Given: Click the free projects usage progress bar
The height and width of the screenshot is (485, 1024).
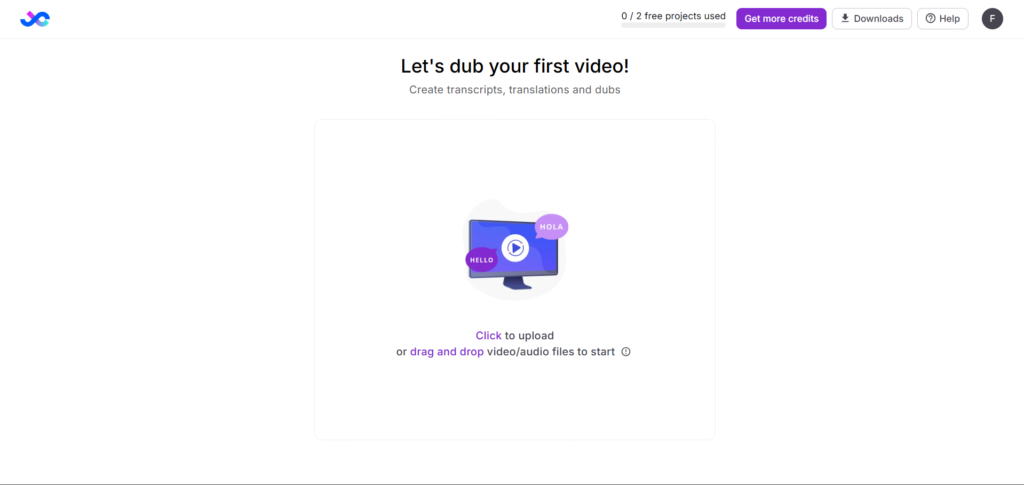Looking at the screenshot, I should pos(672,26).
